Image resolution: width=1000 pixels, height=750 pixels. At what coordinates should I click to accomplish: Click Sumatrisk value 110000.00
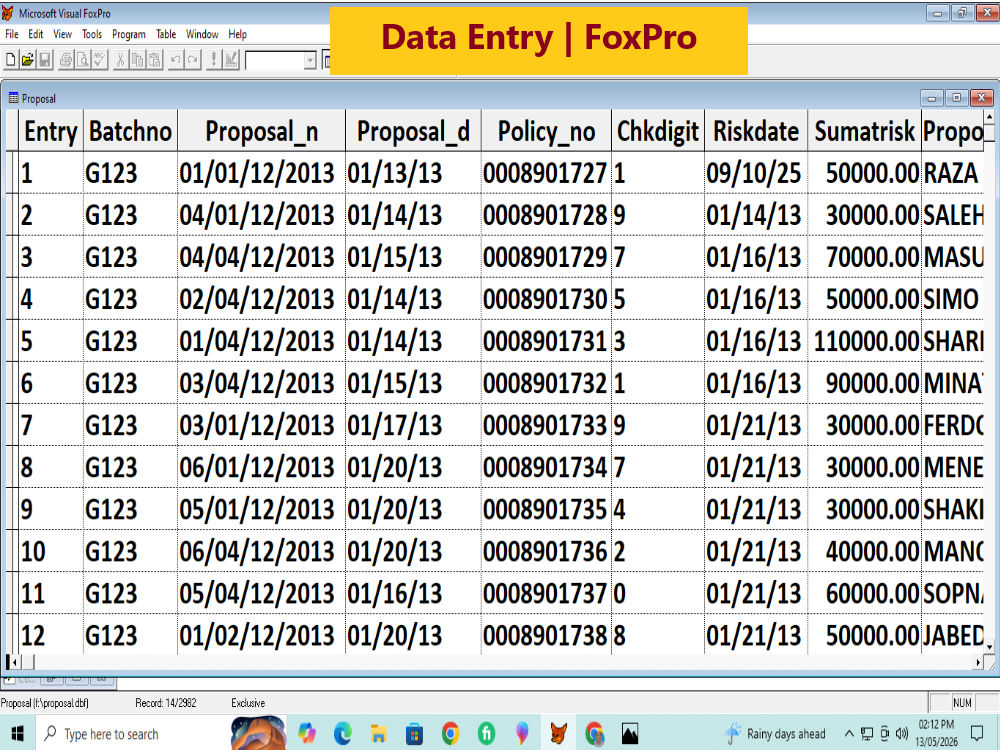point(866,341)
